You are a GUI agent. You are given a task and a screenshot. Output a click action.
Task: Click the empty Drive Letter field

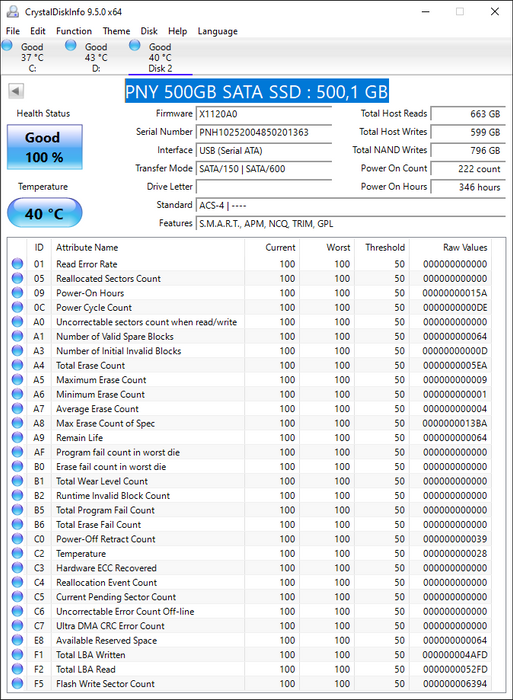coord(264,187)
